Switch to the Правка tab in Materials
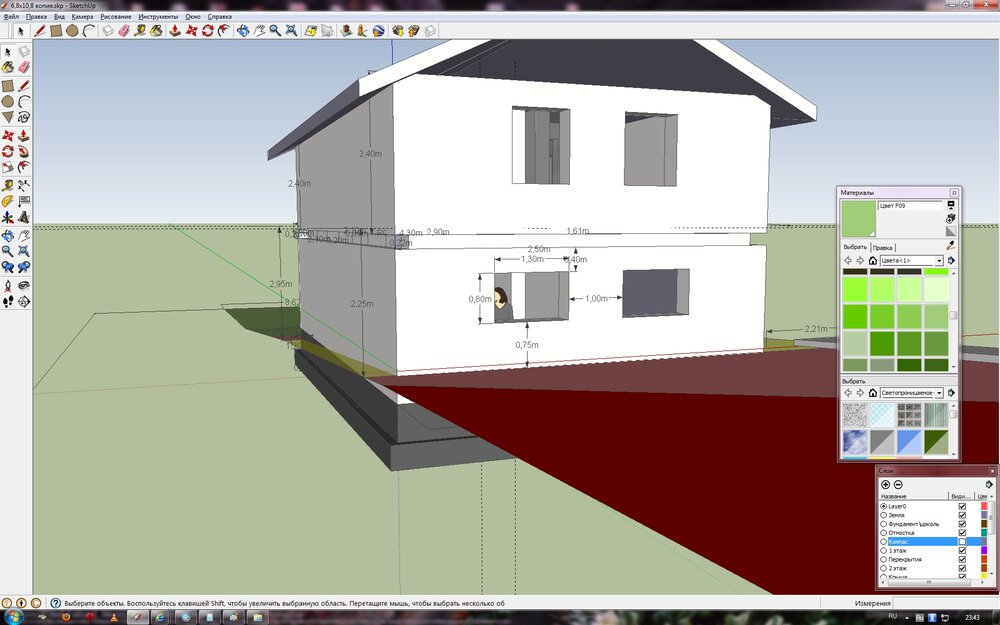 coord(882,247)
